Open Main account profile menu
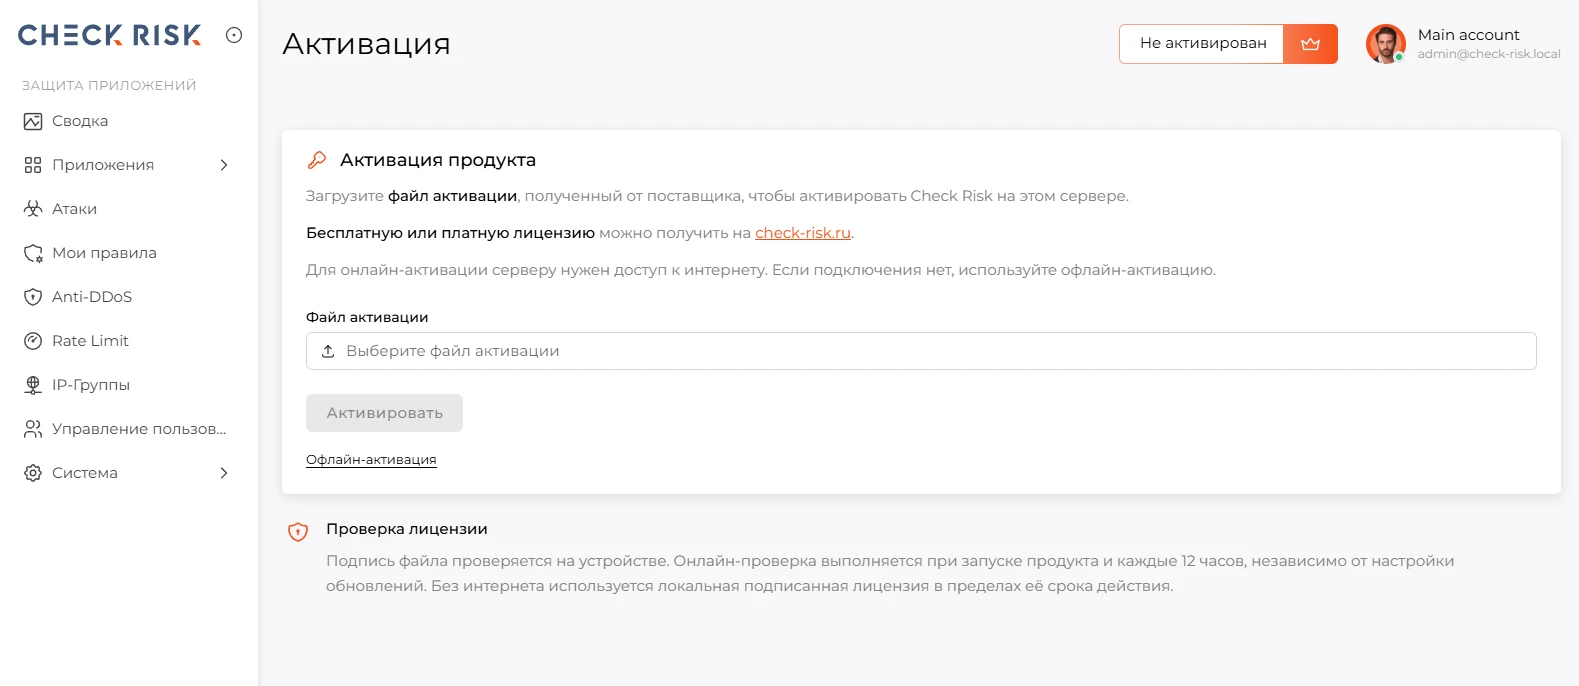The image size is (1579, 686). 1463,44
